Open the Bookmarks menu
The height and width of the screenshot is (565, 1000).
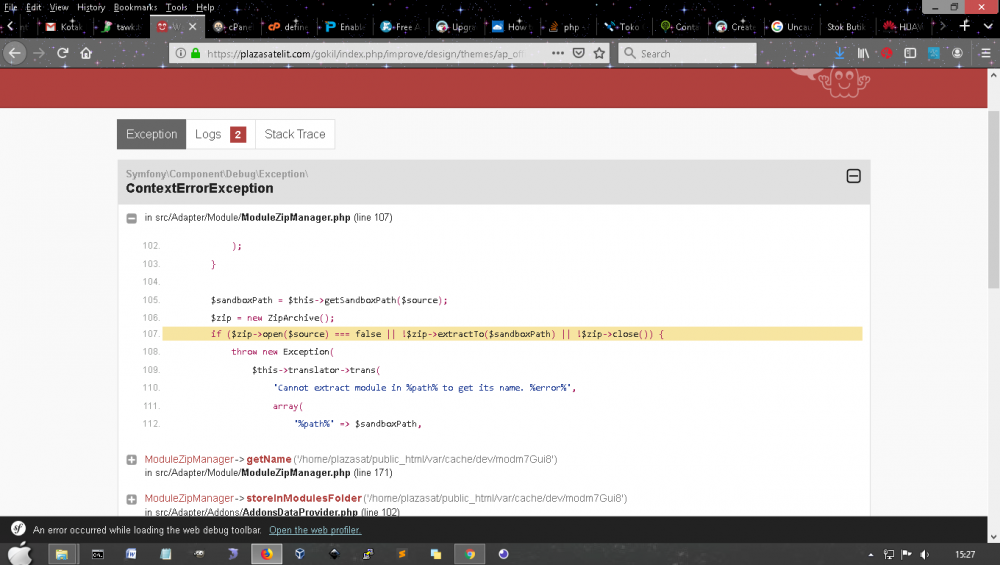135,7
